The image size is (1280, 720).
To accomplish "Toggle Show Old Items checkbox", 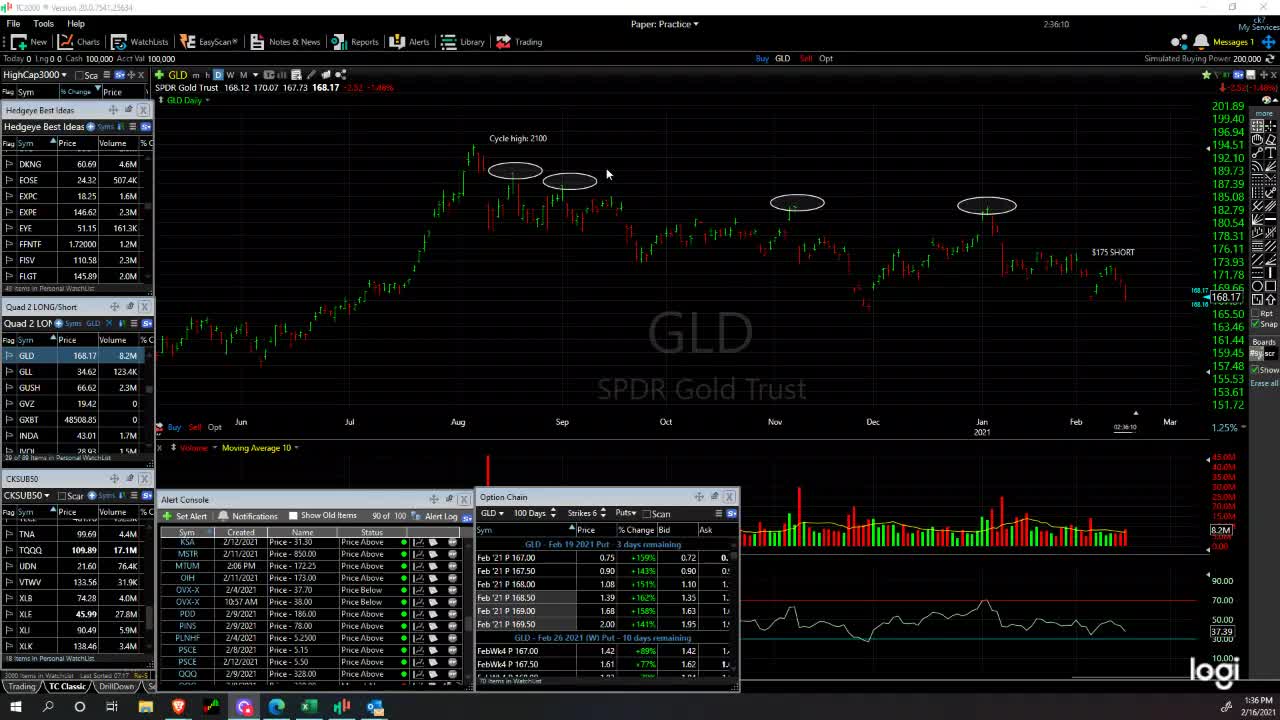I will pyautogui.click(x=293, y=516).
